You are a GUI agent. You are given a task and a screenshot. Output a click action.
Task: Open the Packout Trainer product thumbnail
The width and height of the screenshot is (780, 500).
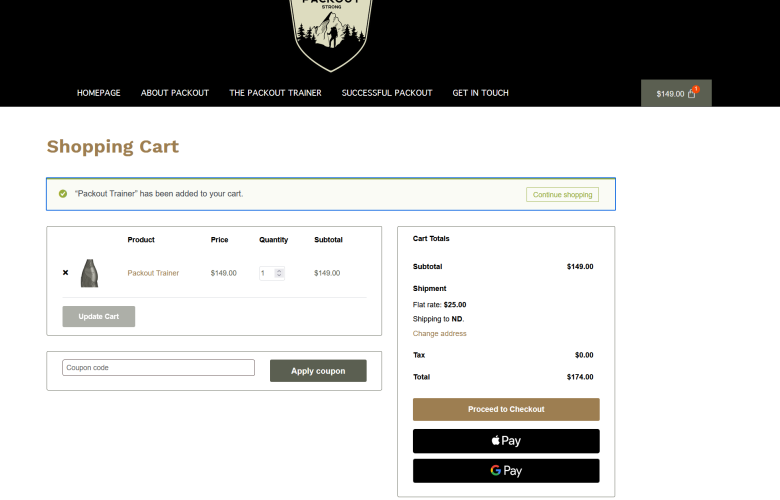click(90, 273)
